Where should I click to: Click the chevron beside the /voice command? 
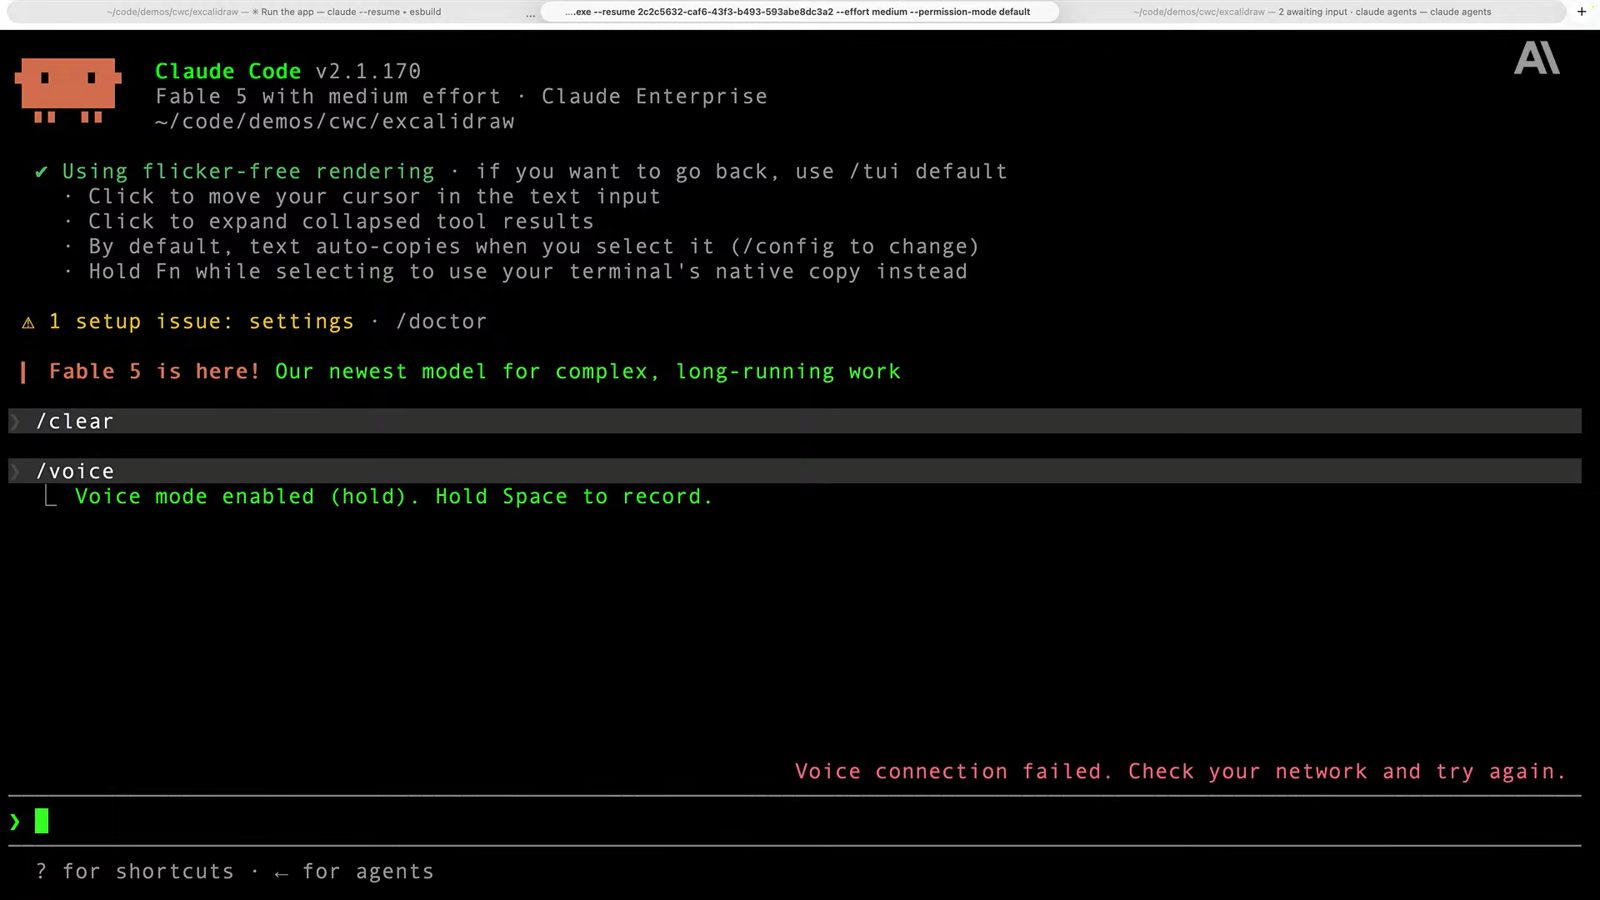pyautogui.click(x=15, y=472)
